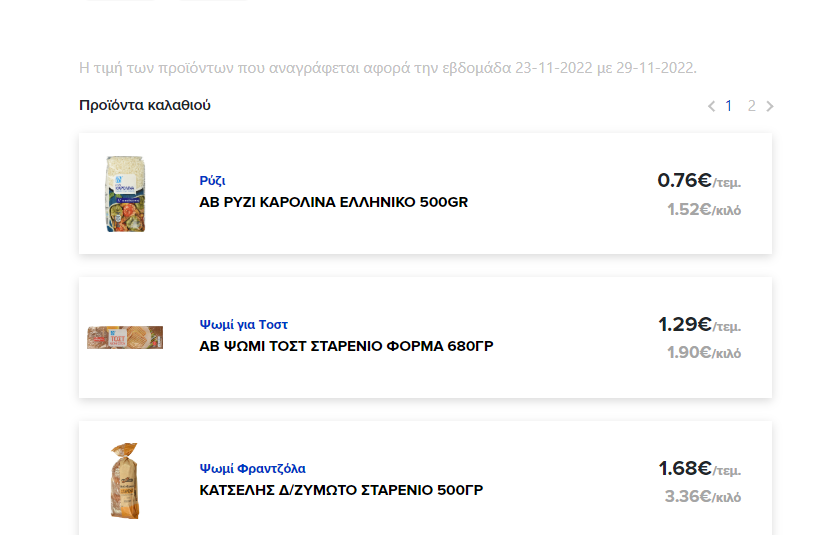Go to the next products page arrow
Image resolution: width=825 pixels, height=540 pixels.
tap(770, 106)
